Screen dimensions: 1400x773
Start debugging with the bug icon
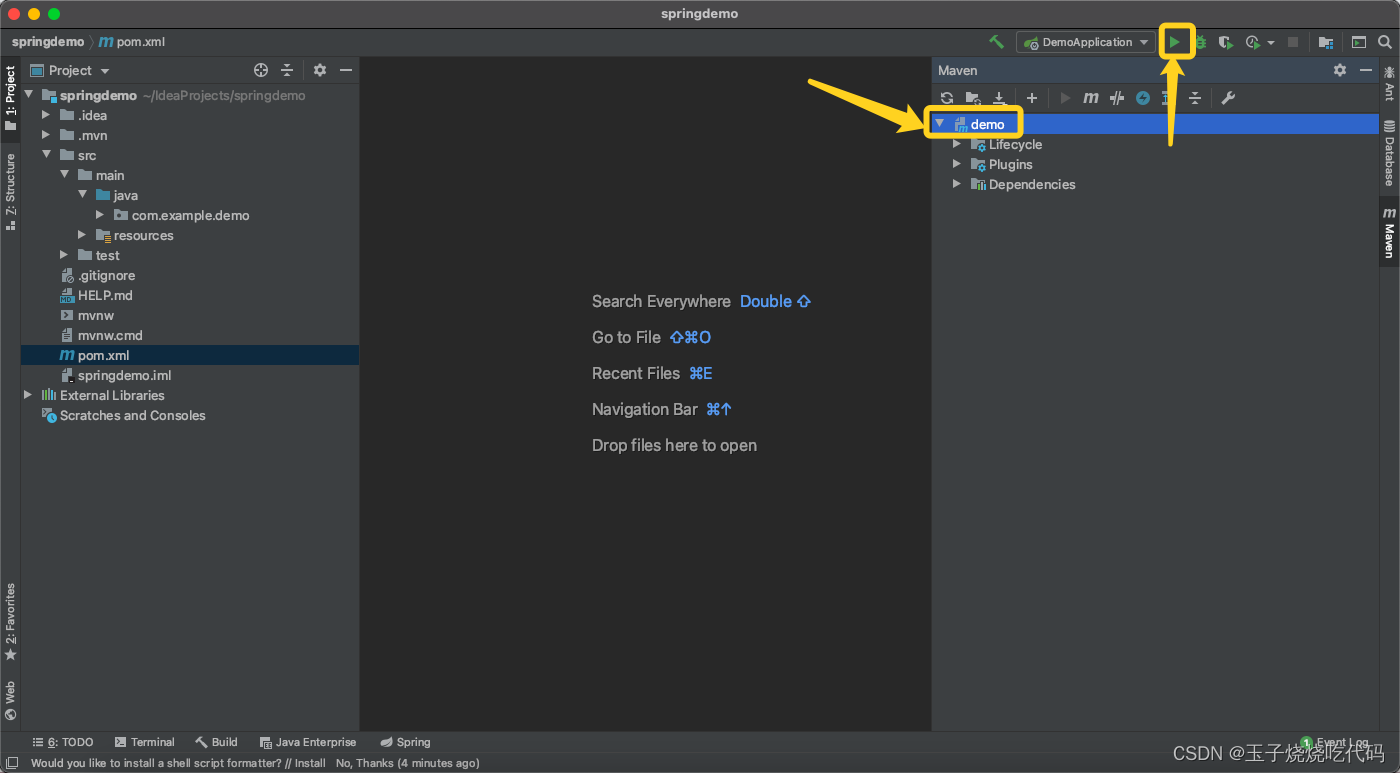click(x=1200, y=42)
